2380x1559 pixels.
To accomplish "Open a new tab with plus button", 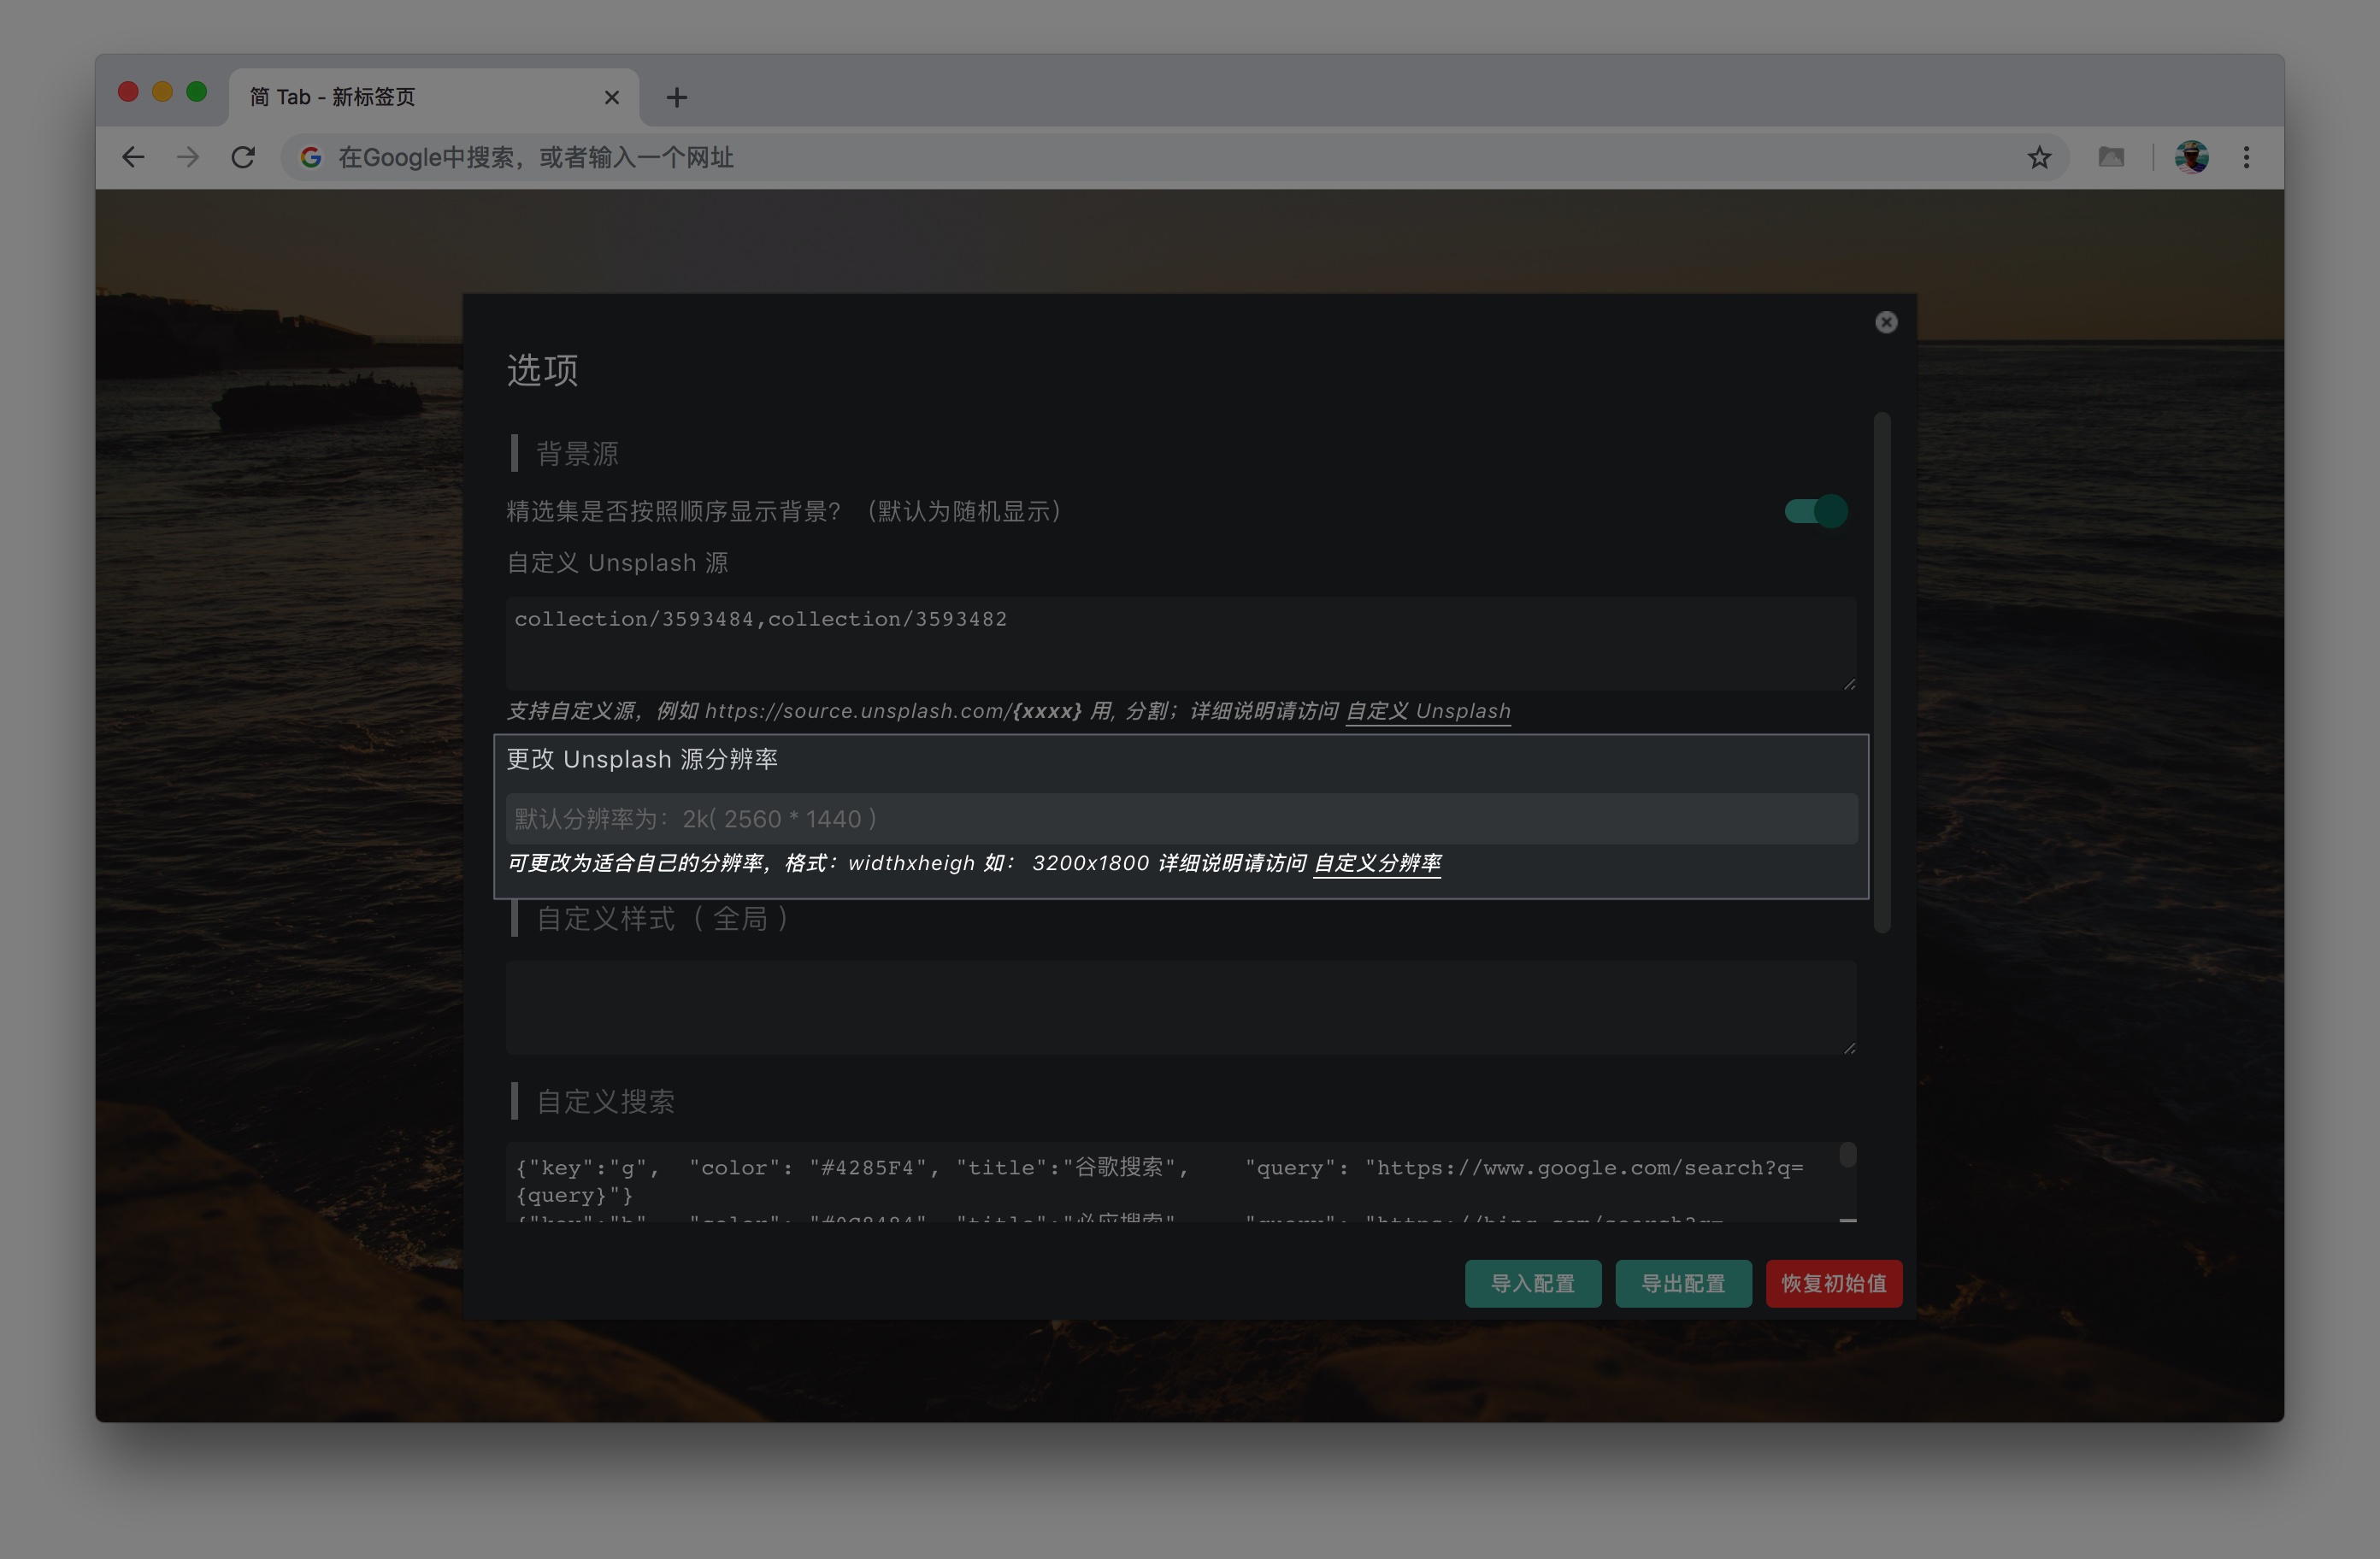I will [677, 97].
